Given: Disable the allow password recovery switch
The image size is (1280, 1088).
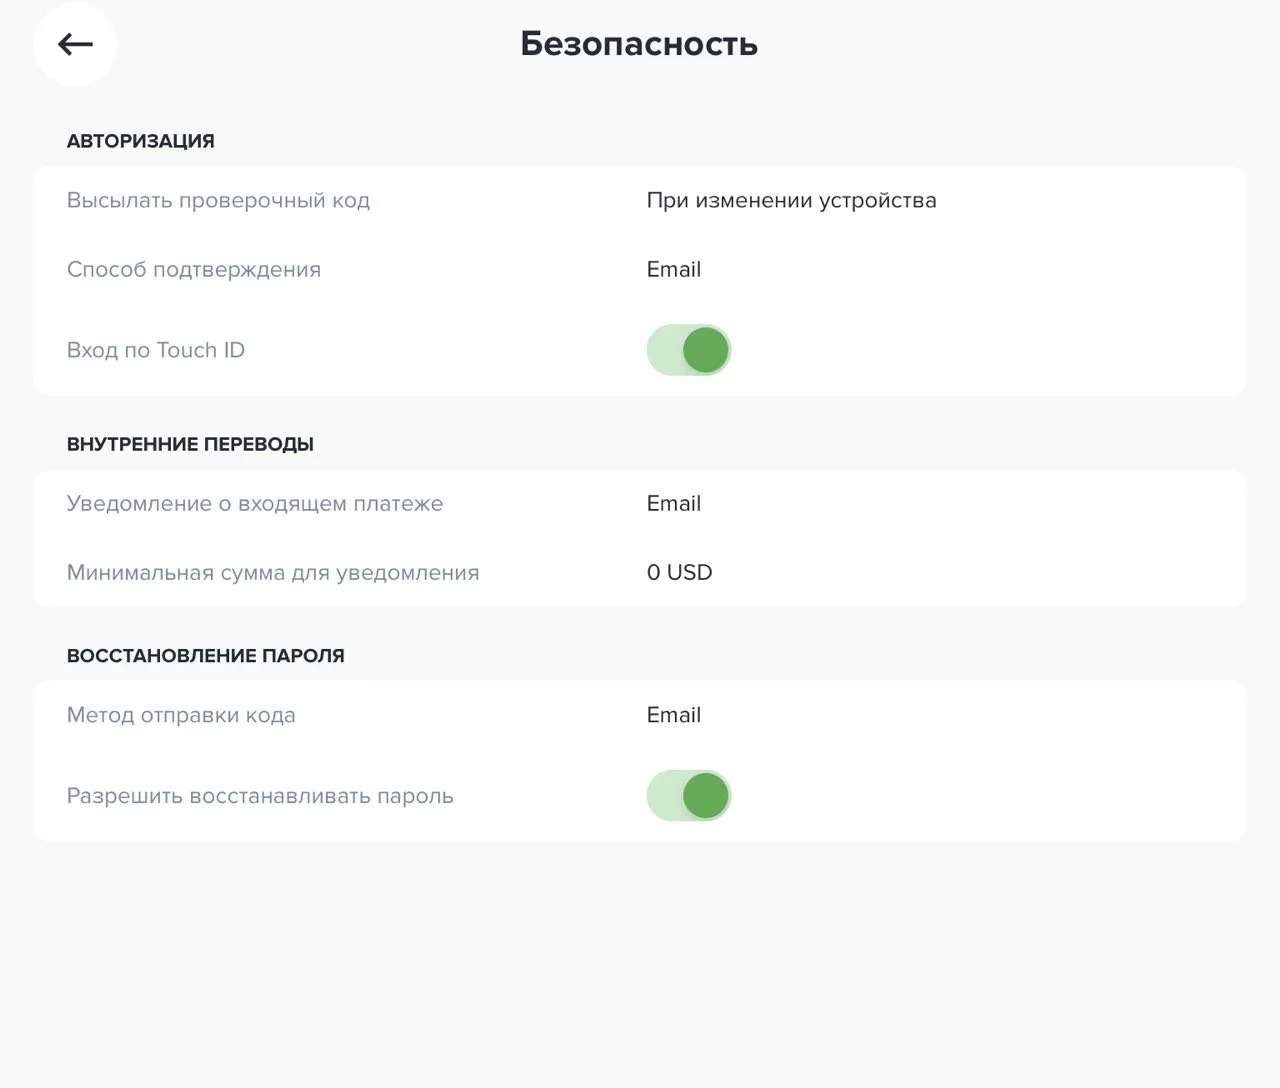Looking at the screenshot, I should (689, 796).
